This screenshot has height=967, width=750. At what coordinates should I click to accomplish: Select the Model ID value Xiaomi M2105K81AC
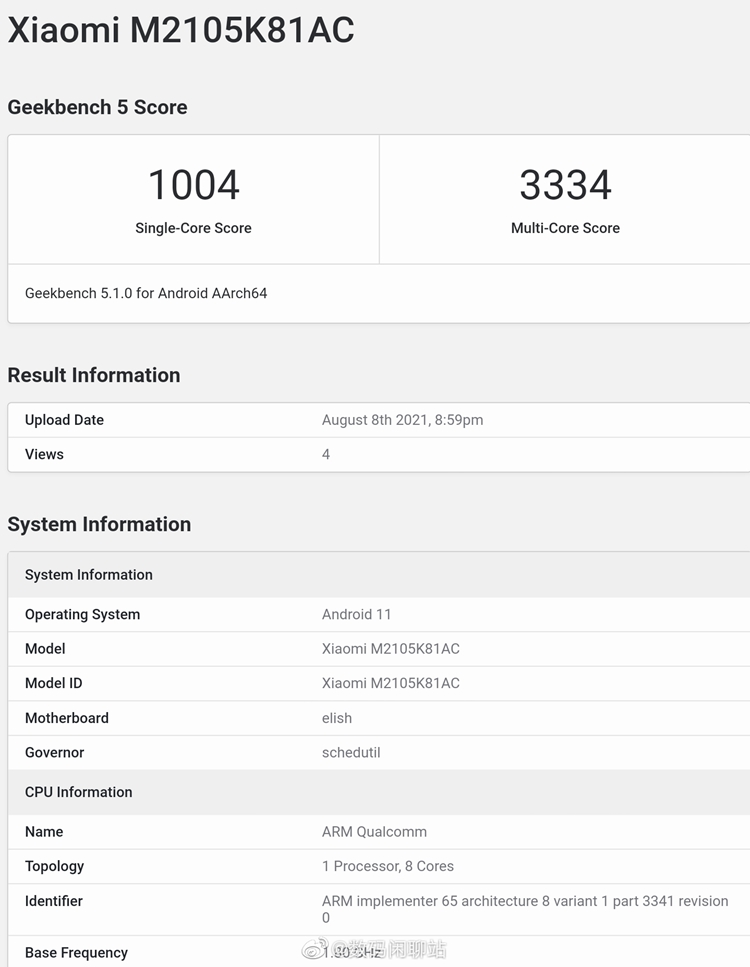(391, 683)
